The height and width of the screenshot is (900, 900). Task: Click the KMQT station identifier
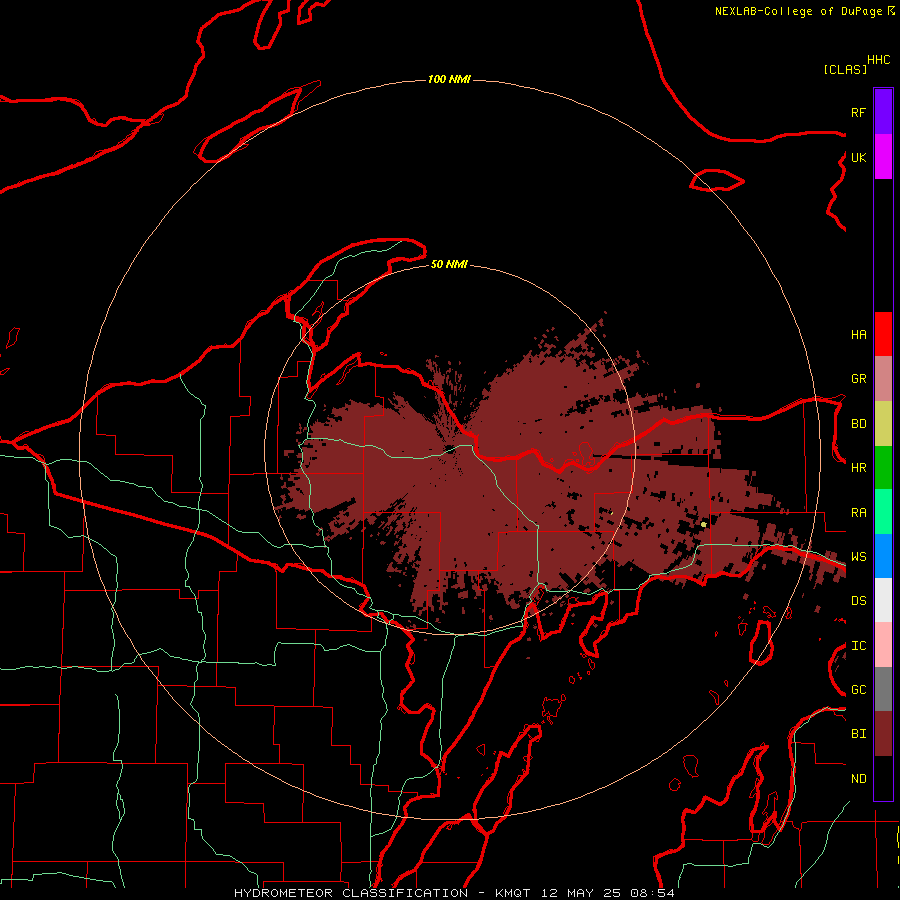click(512, 893)
